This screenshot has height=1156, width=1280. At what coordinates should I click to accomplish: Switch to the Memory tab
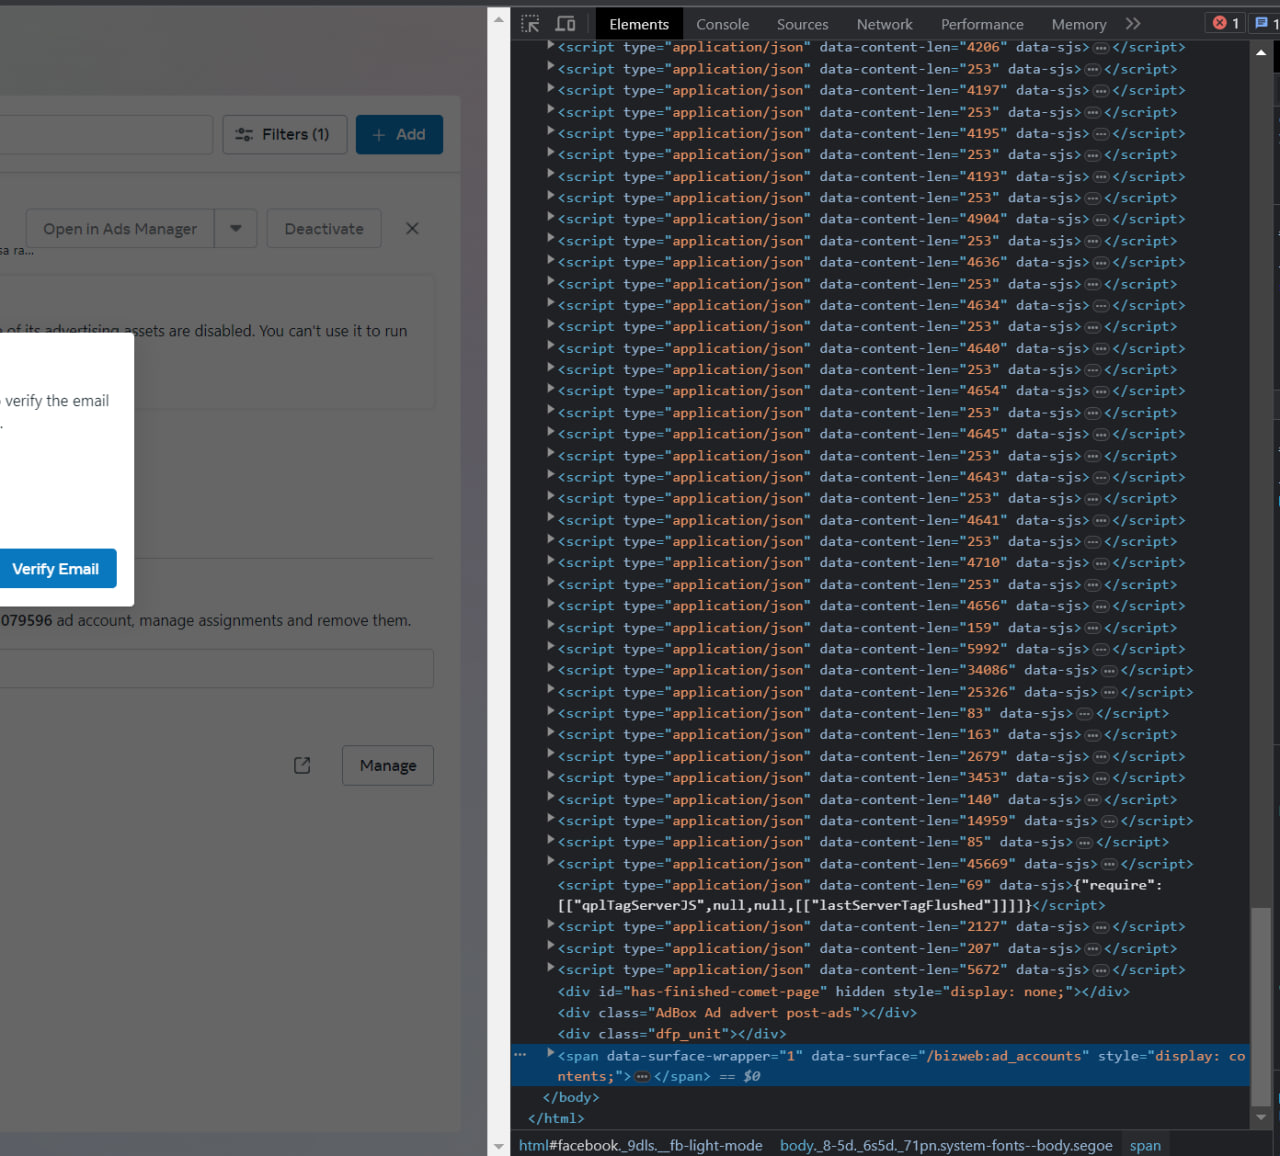point(1079,24)
